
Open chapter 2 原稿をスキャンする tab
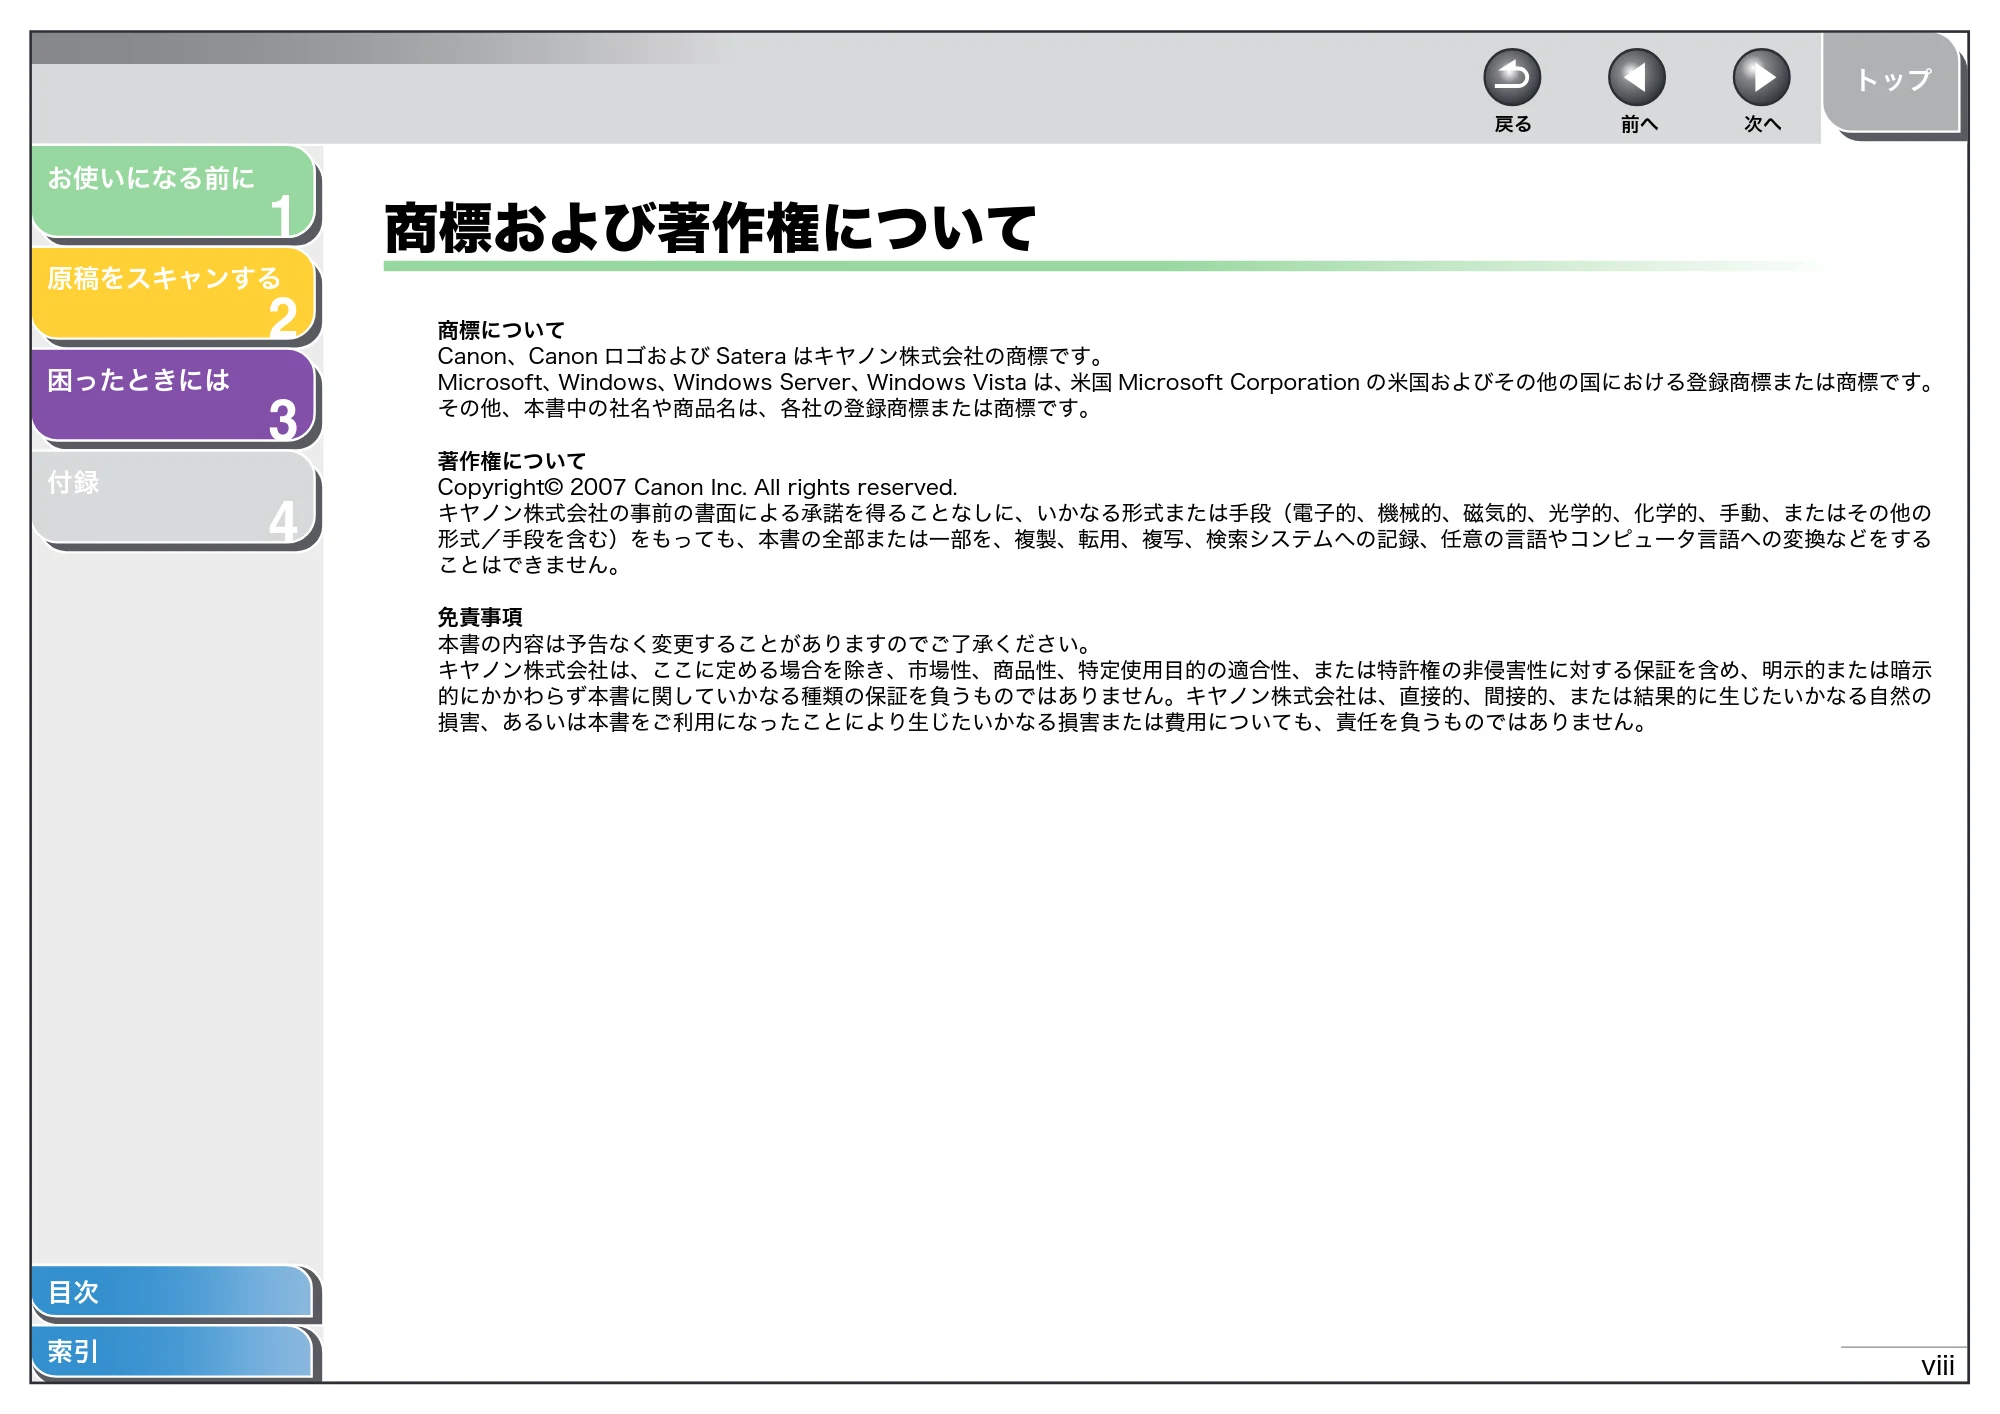pos(173,294)
